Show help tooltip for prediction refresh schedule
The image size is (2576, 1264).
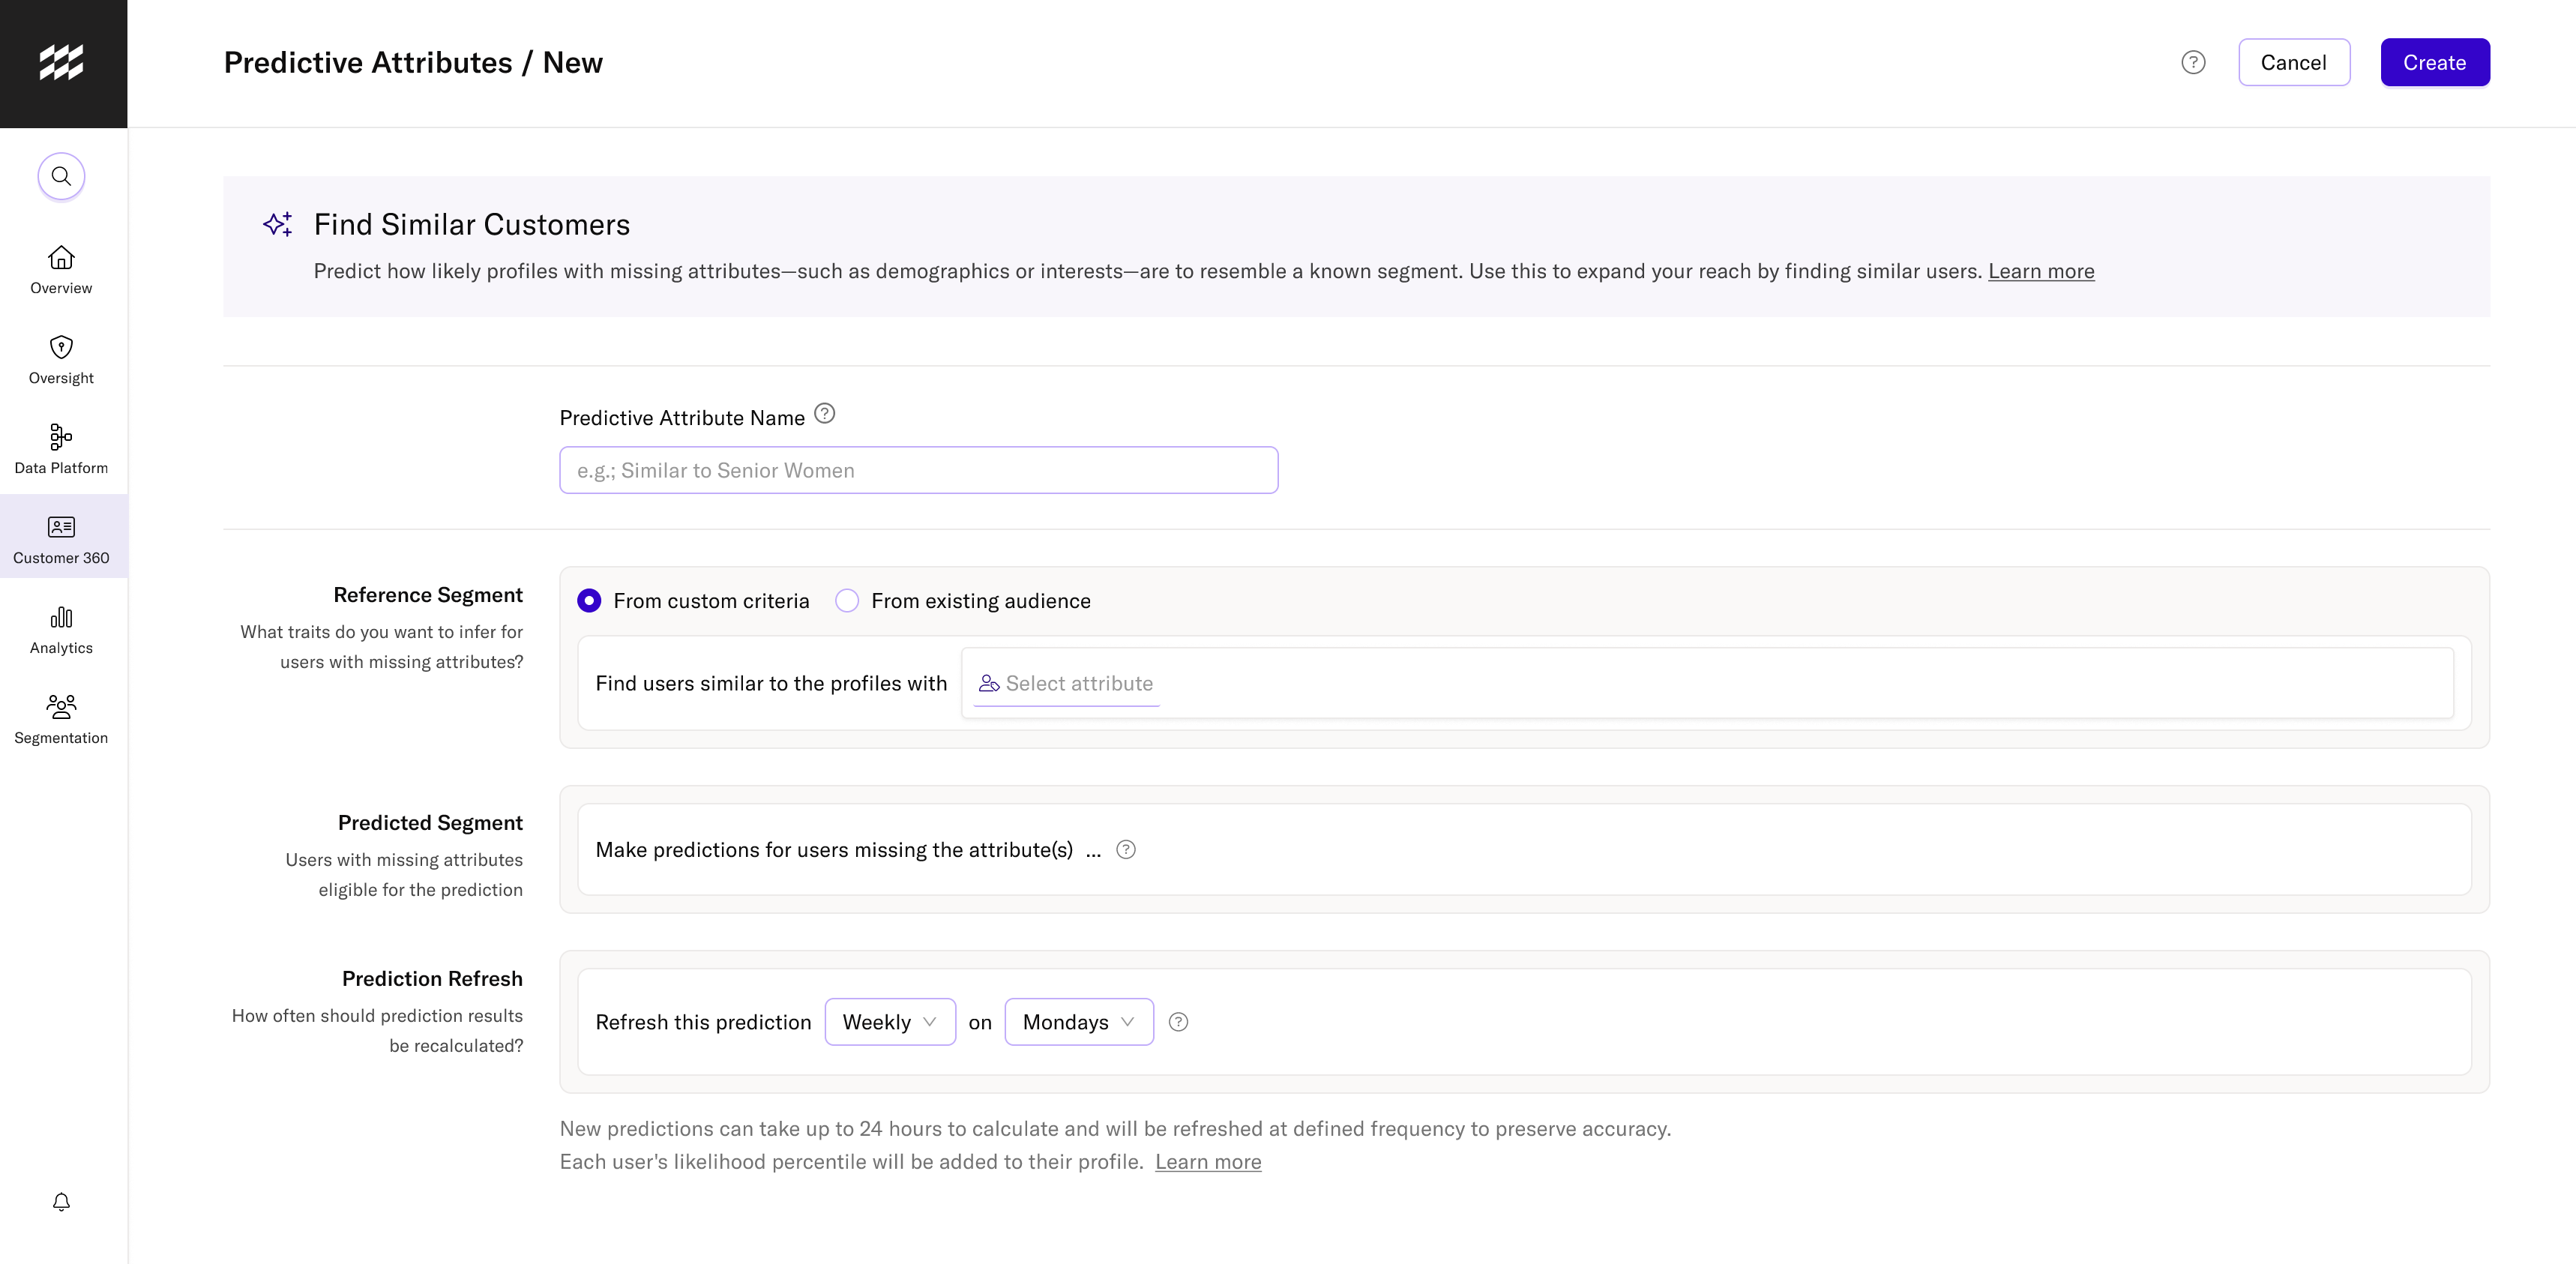tap(1178, 1021)
